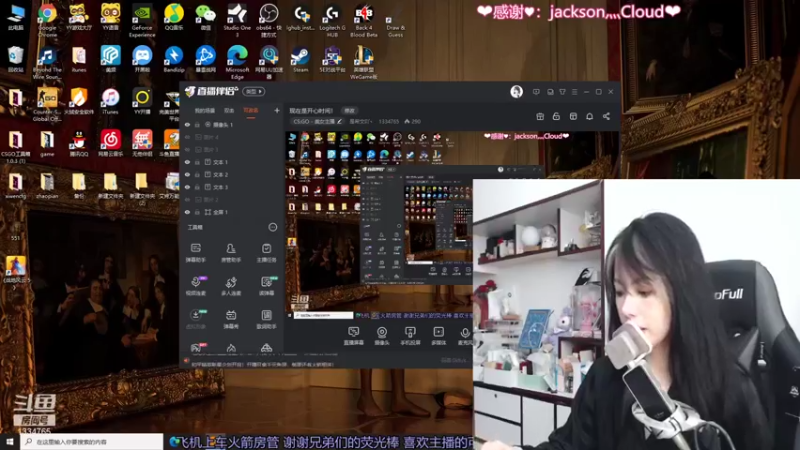
Task: Toggle the lock on 摄像头 1 layer
Action: [197, 124]
